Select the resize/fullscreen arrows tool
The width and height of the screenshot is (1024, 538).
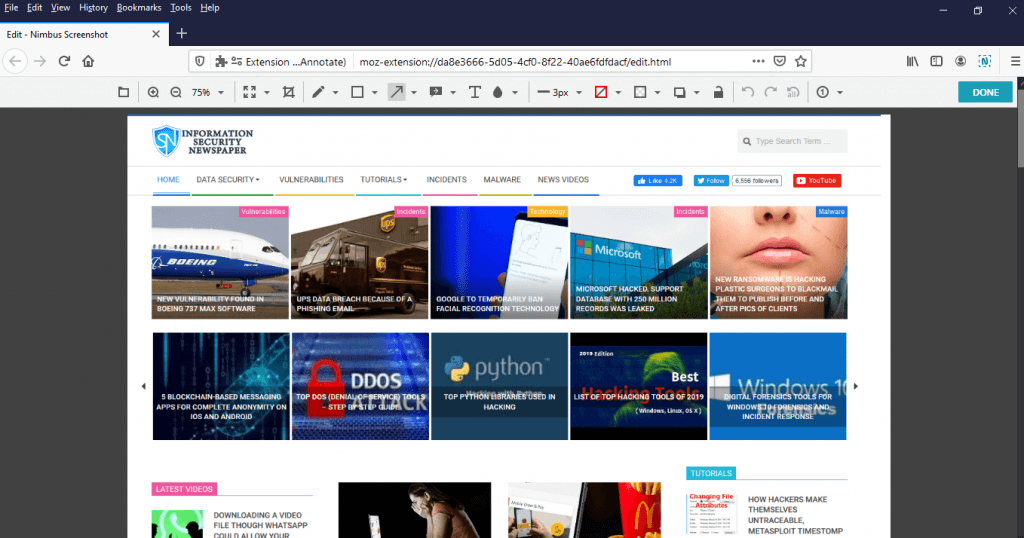click(x=249, y=92)
